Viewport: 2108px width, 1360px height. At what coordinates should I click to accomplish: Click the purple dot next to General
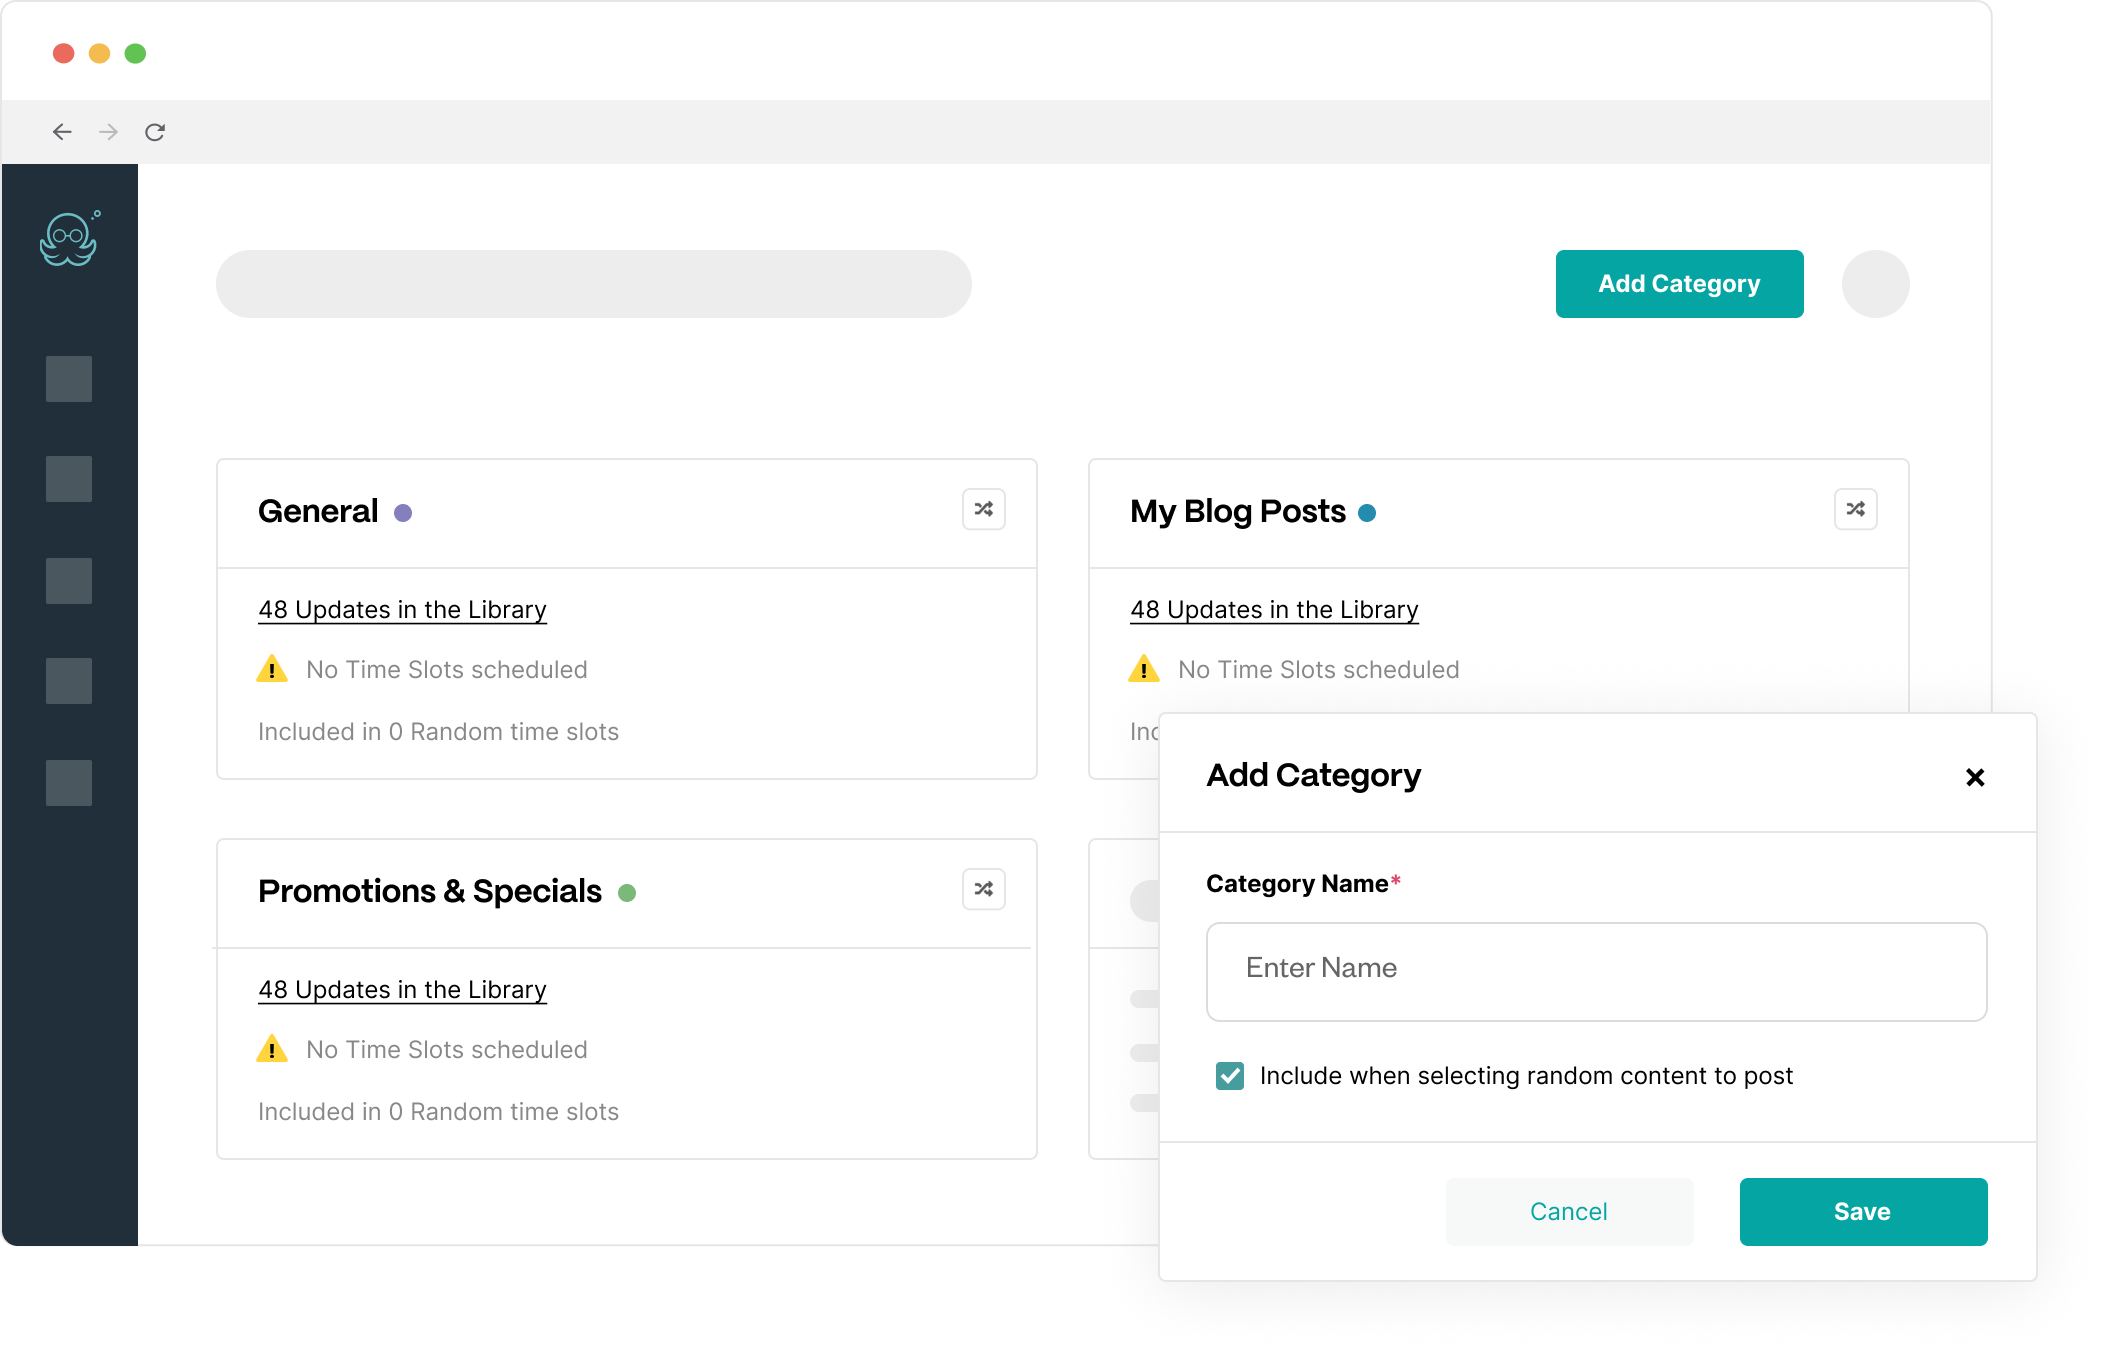click(x=403, y=513)
